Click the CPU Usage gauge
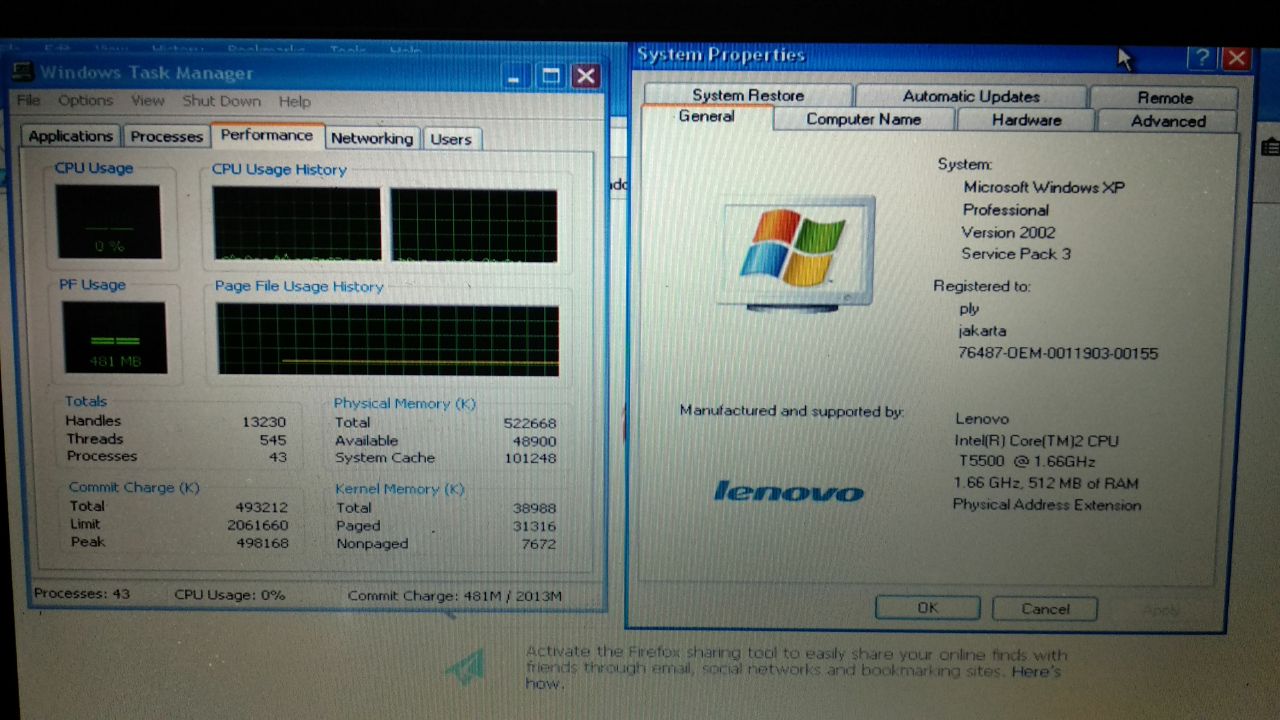1280x720 pixels. click(x=108, y=221)
